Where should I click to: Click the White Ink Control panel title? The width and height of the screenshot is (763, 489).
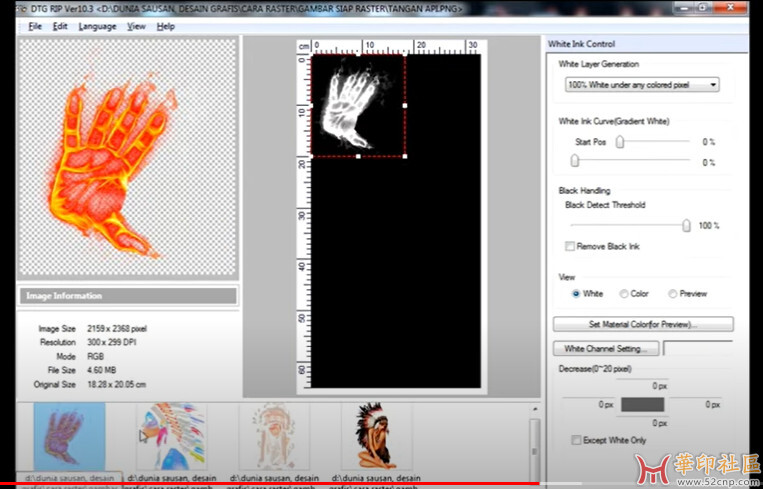[x=581, y=44]
